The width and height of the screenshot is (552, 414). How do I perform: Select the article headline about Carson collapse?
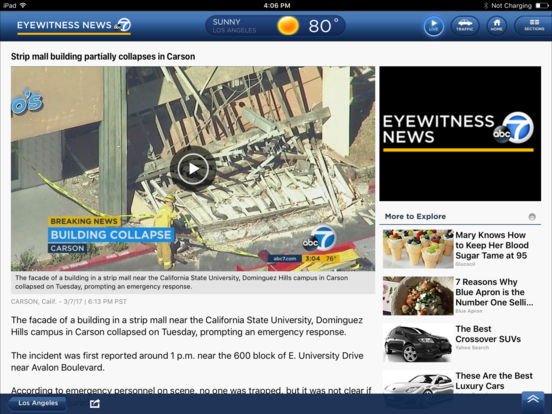(x=103, y=57)
